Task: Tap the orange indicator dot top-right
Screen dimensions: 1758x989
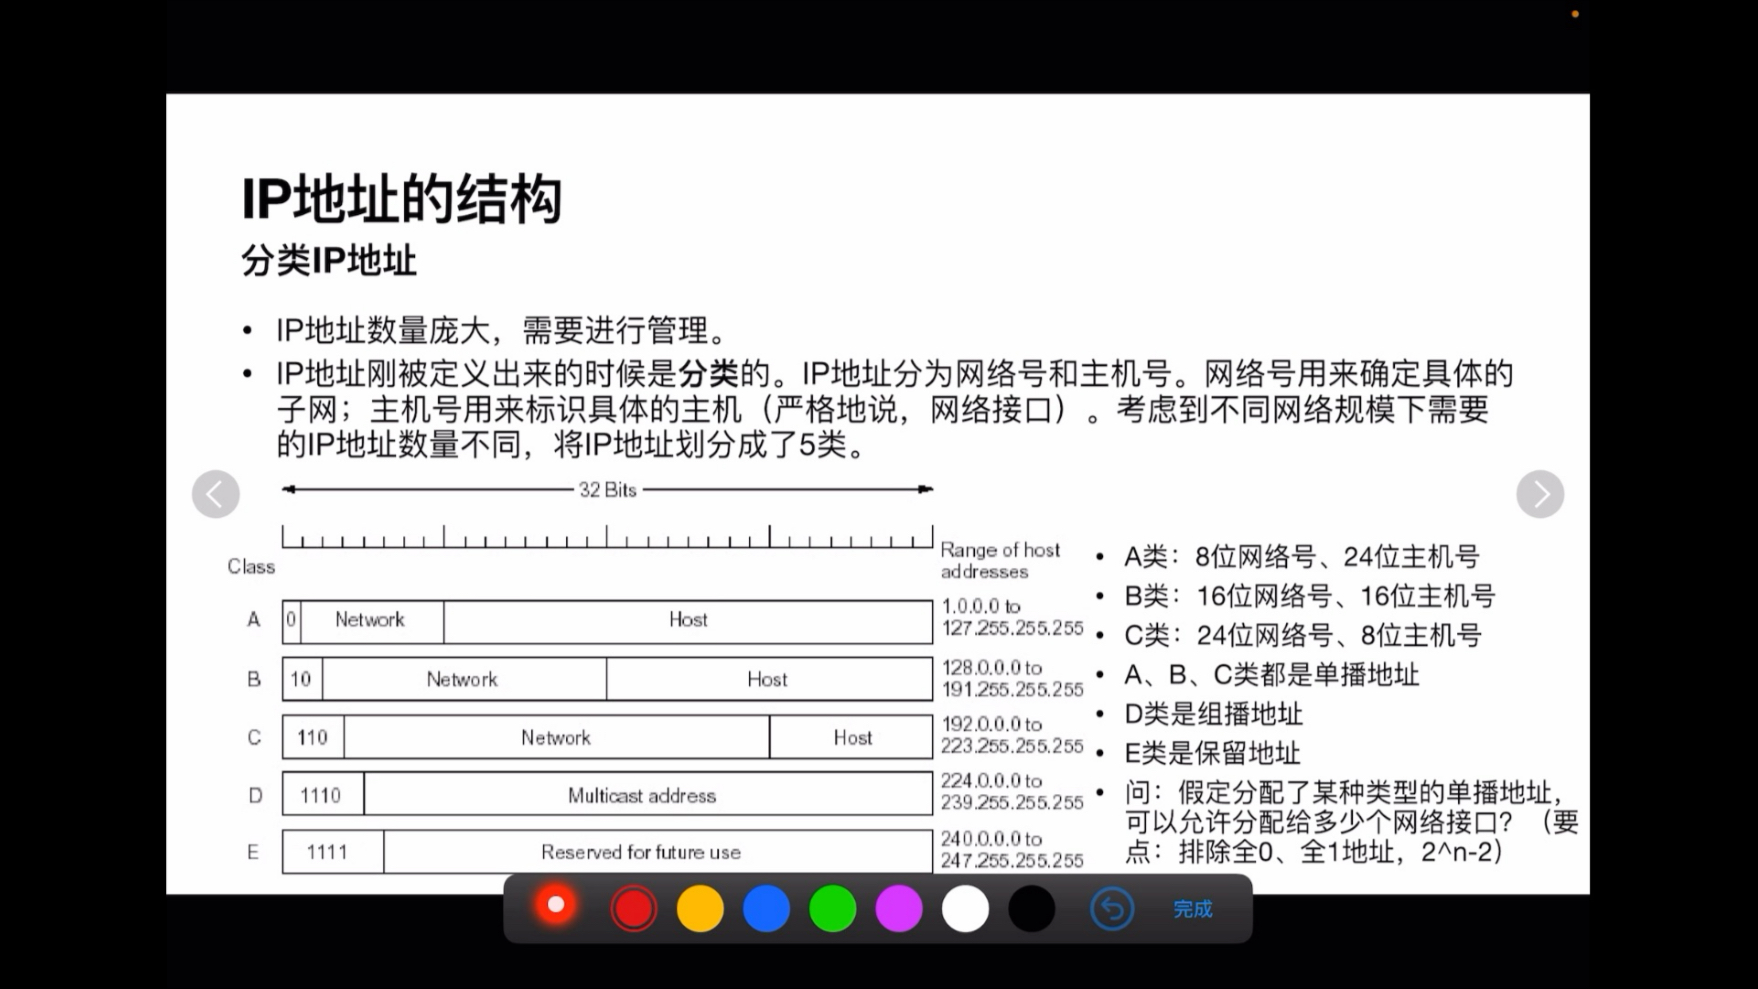Action: tap(1575, 14)
